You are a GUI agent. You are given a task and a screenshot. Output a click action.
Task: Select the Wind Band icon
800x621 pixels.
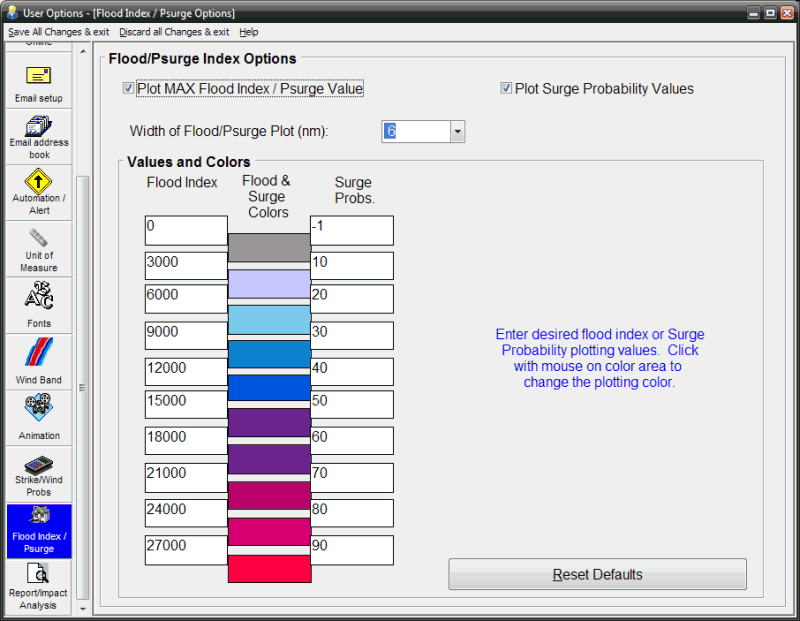(x=38, y=353)
